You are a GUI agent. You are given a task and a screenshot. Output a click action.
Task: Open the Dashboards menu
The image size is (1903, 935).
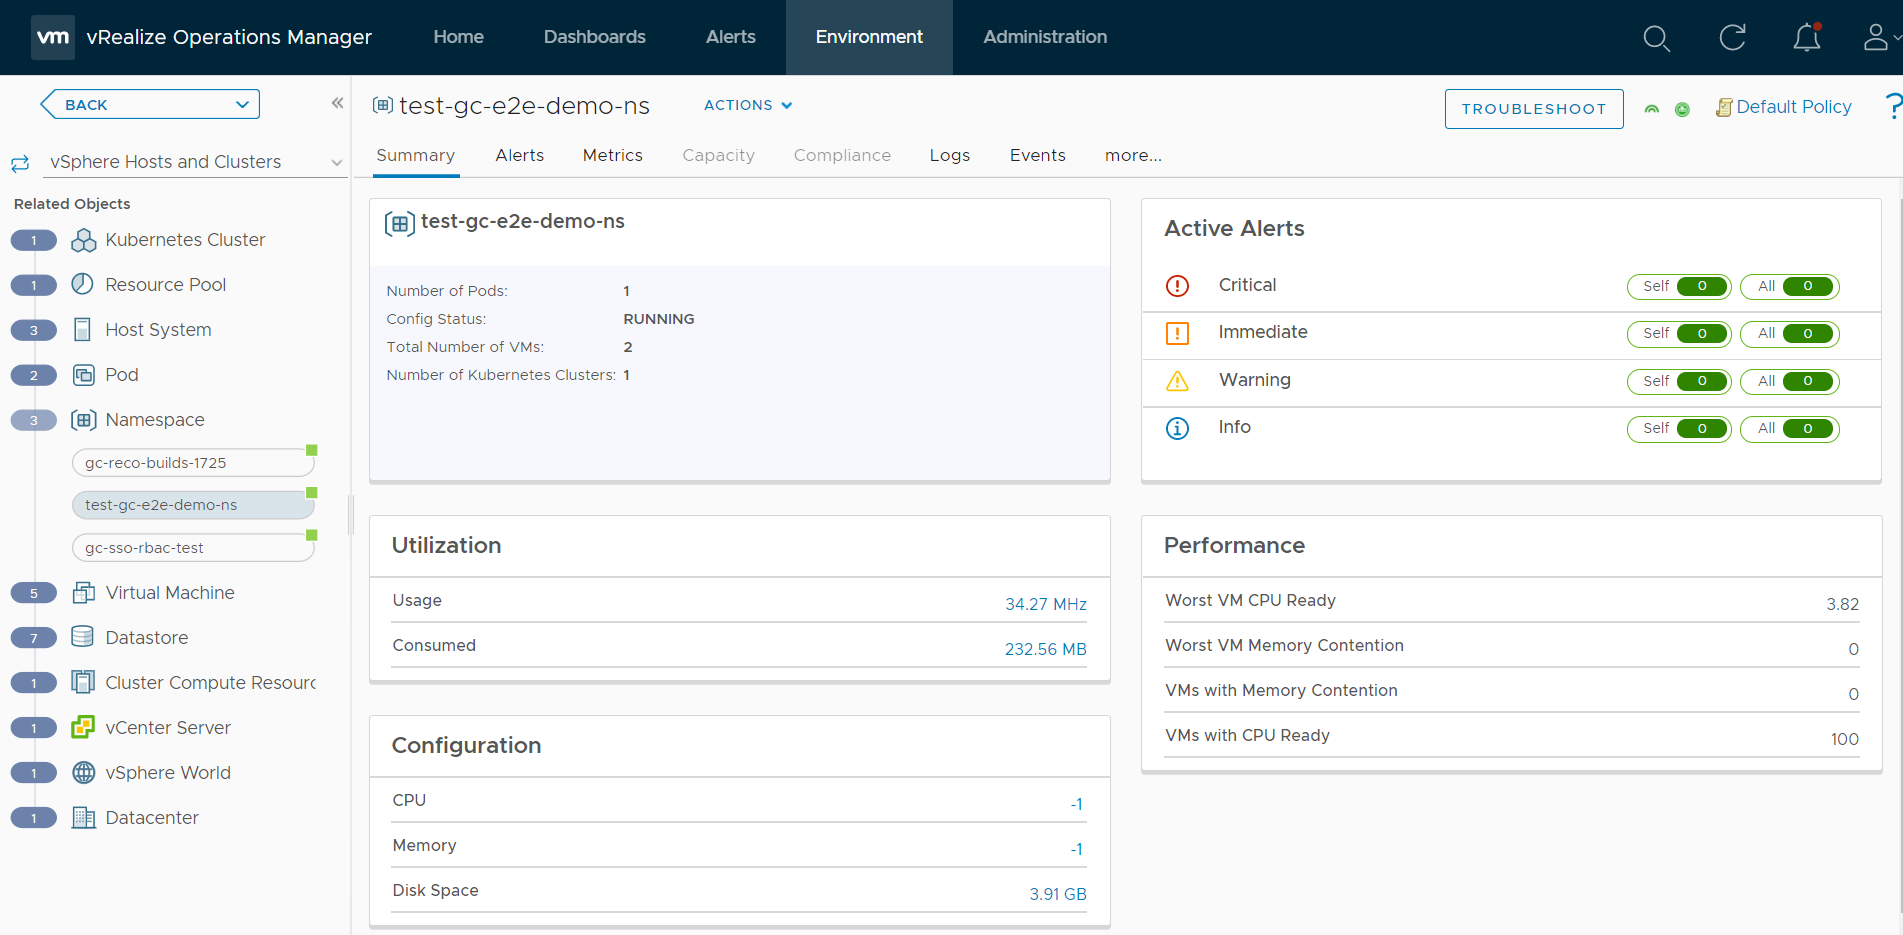pos(594,37)
